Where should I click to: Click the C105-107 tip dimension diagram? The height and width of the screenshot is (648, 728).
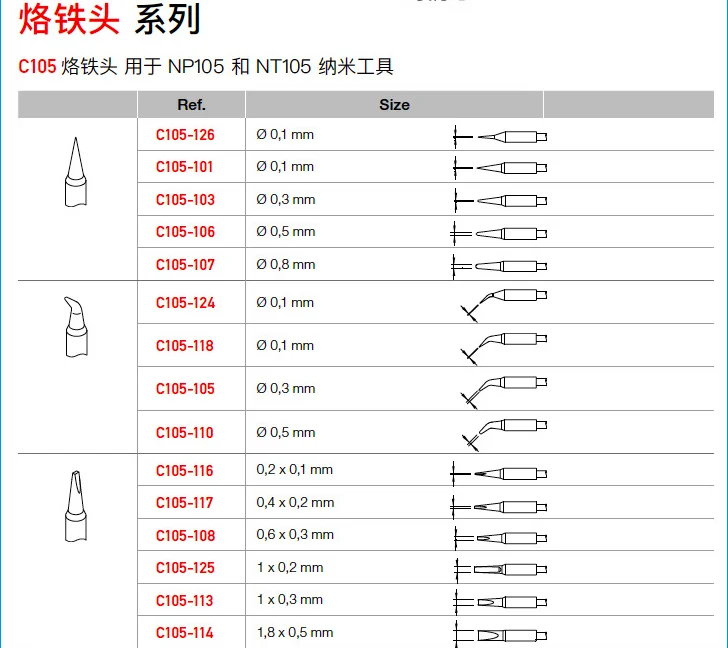click(x=499, y=266)
